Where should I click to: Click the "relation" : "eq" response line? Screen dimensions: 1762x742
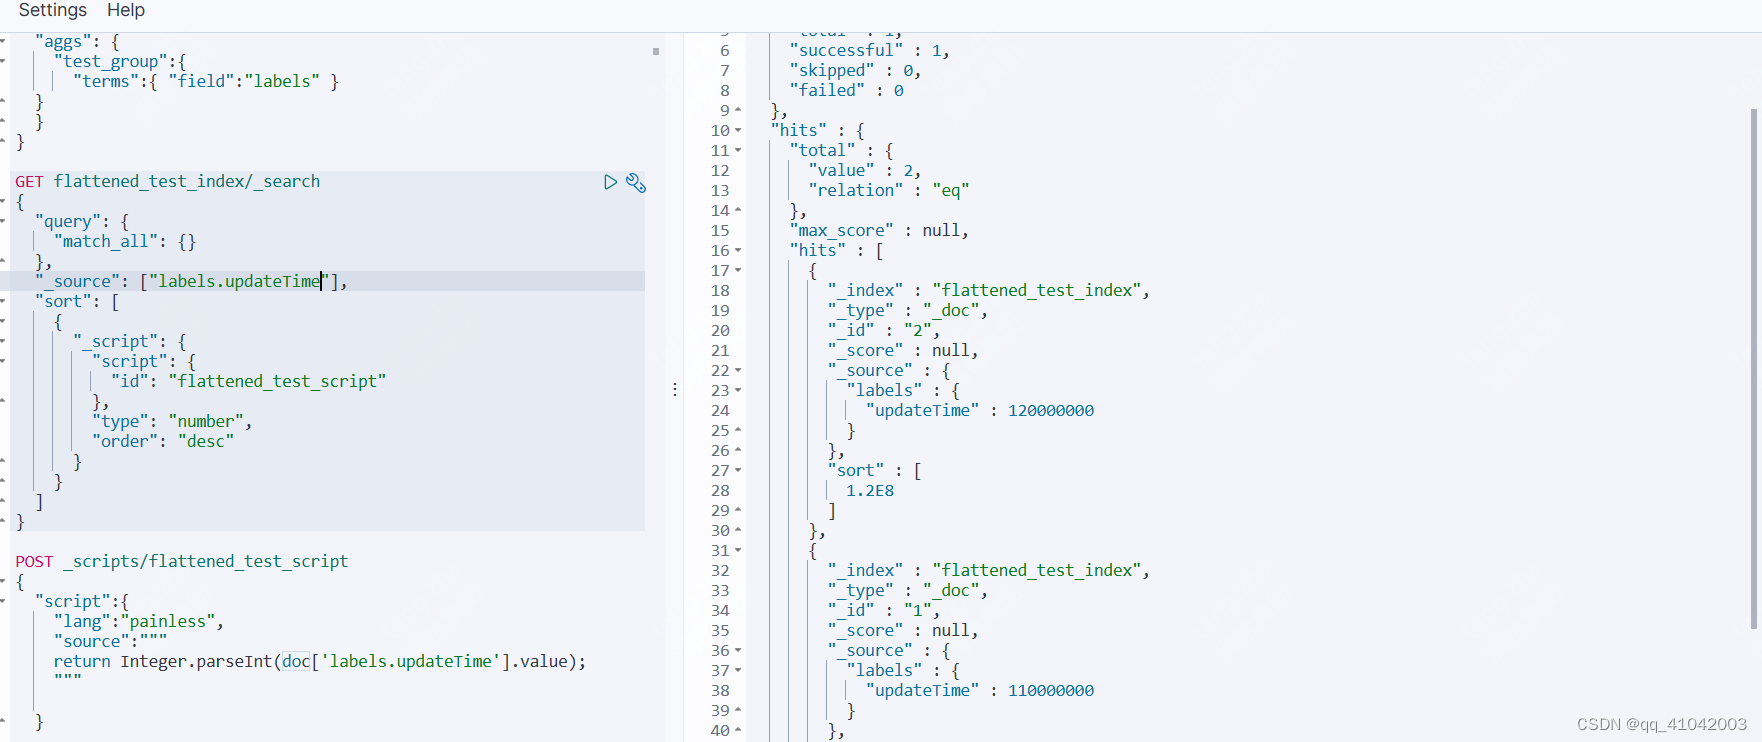[889, 190]
